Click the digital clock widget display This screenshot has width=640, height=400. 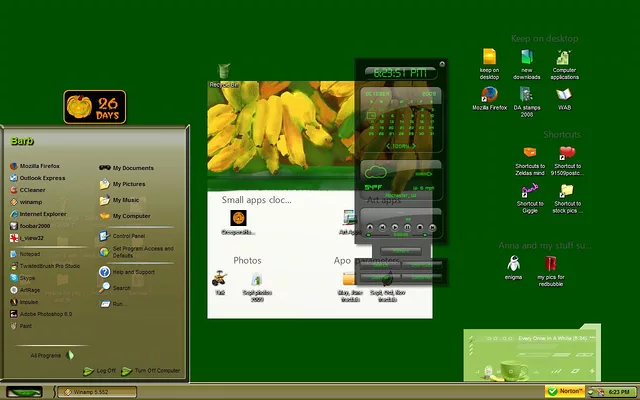399,73
